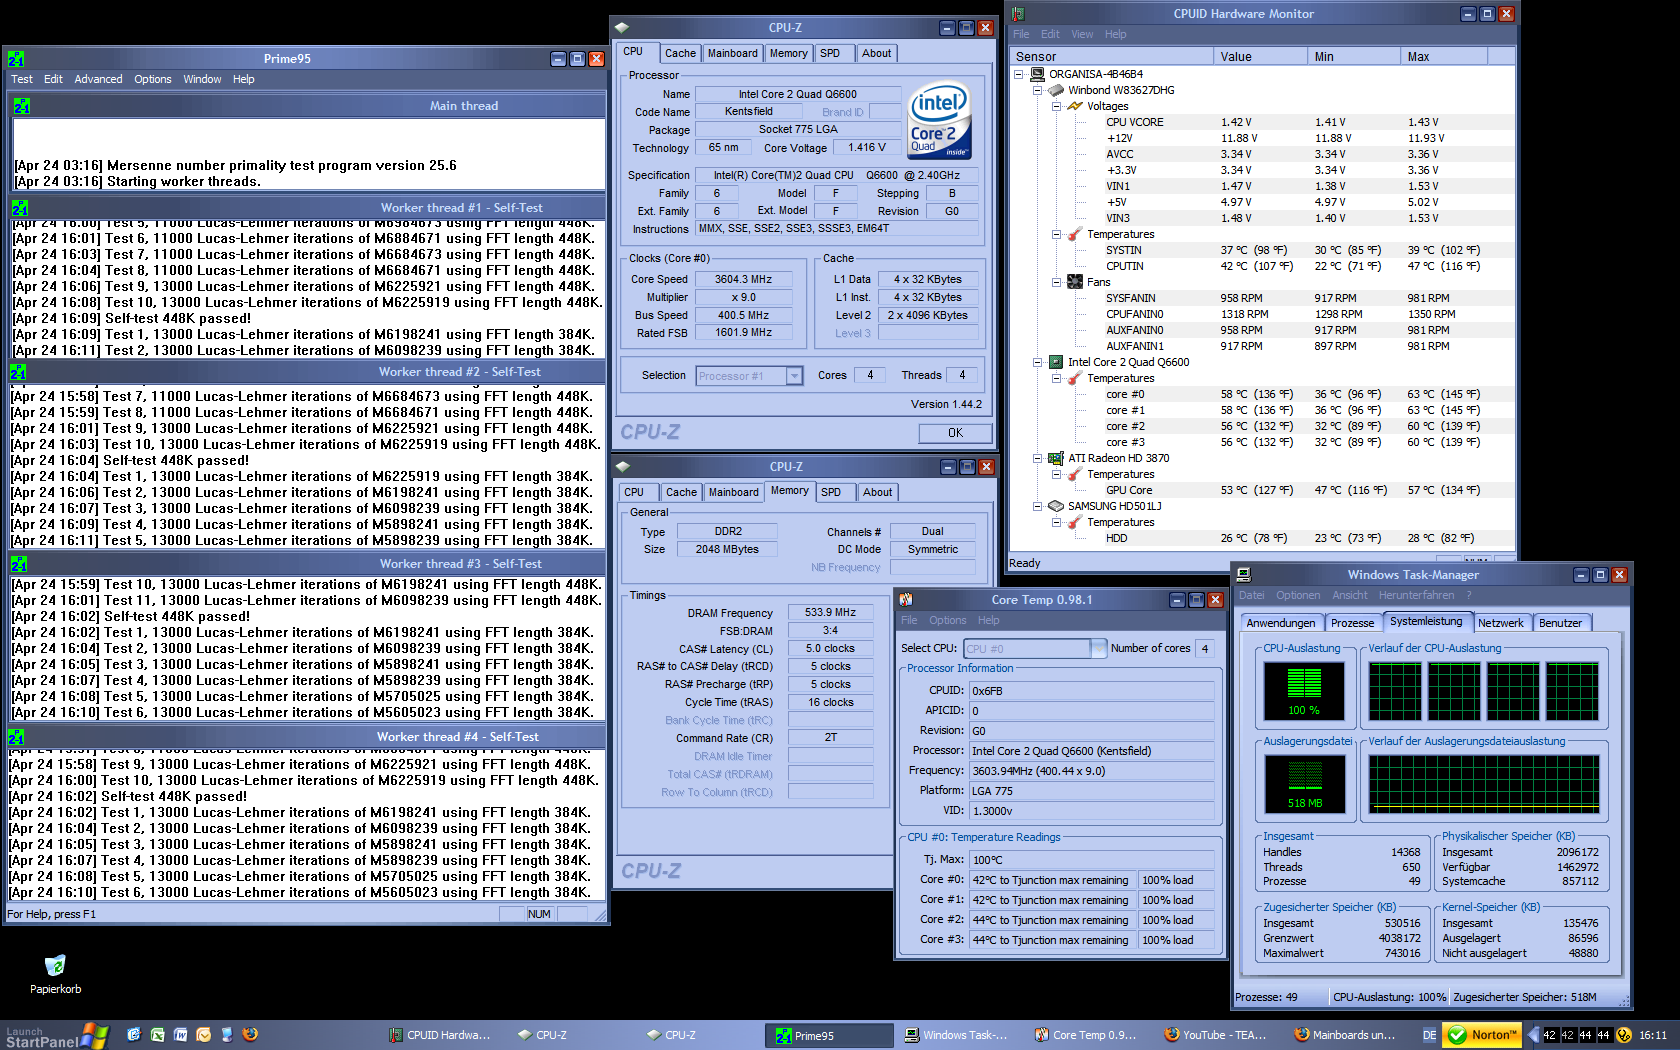
Task: Collapse the Fans tree node
Action: 1056,282
